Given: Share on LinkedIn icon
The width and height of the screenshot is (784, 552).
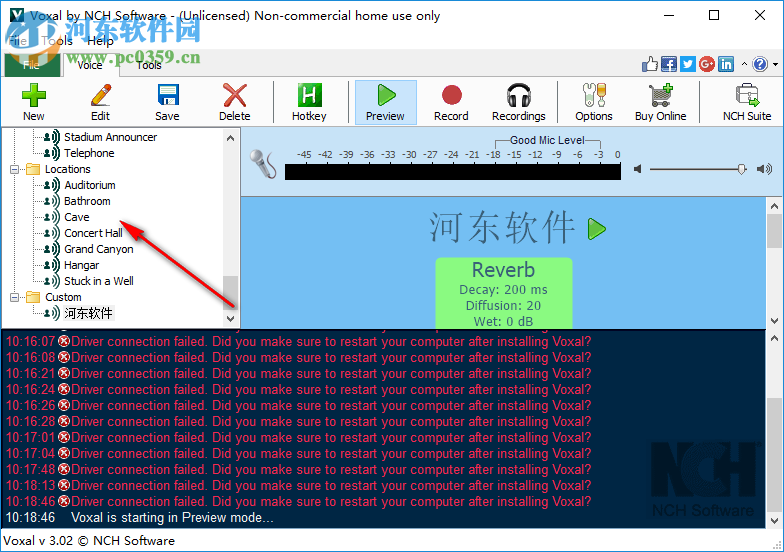Looking at the screenshot, I should 726,64.
